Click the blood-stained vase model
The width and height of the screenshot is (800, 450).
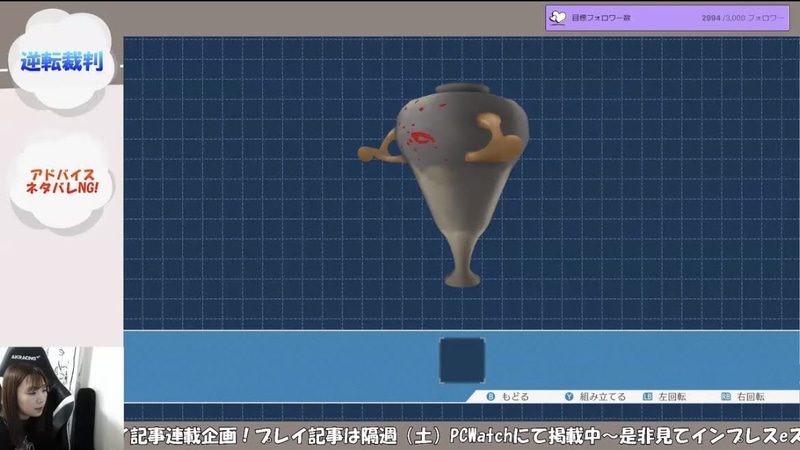coord(443,185)
